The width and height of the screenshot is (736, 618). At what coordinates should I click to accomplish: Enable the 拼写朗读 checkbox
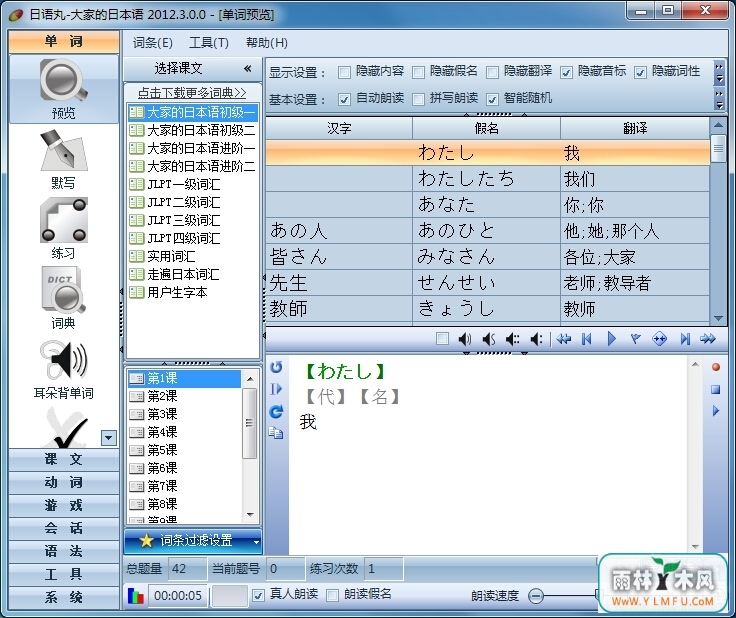(418, 99)
